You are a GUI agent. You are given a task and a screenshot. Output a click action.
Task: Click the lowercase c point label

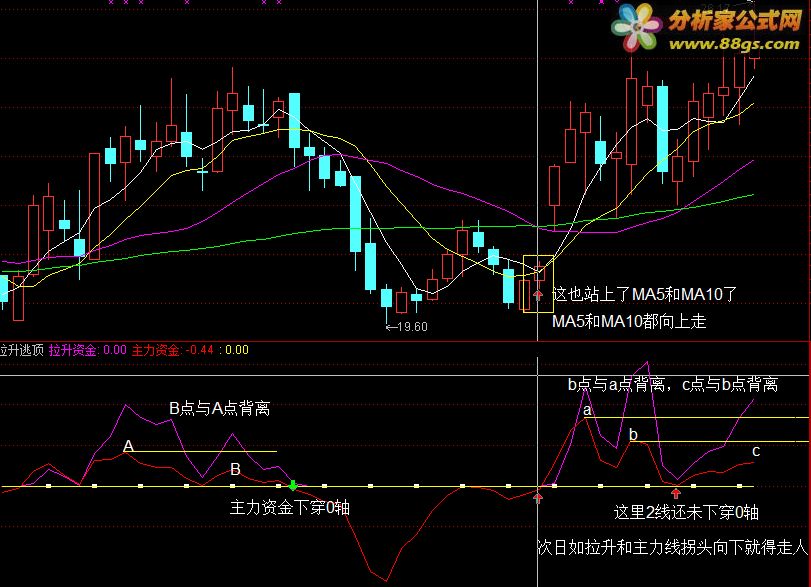pos(756,451)
